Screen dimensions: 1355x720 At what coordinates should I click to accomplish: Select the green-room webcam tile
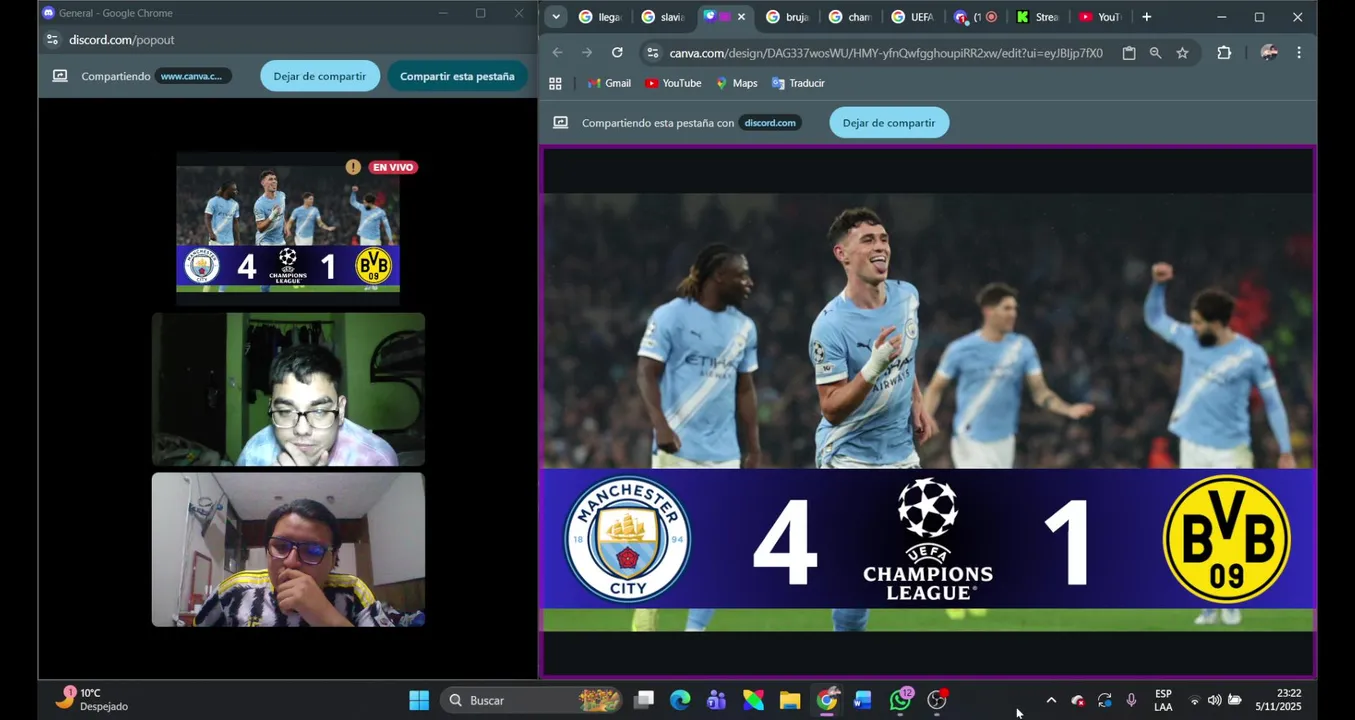tap(288, 389)
